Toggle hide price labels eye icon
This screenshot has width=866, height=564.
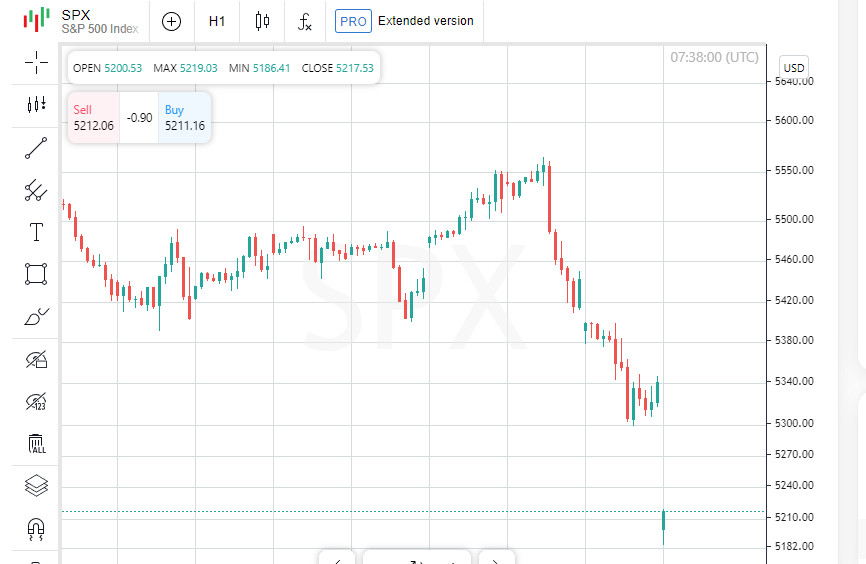36,402
